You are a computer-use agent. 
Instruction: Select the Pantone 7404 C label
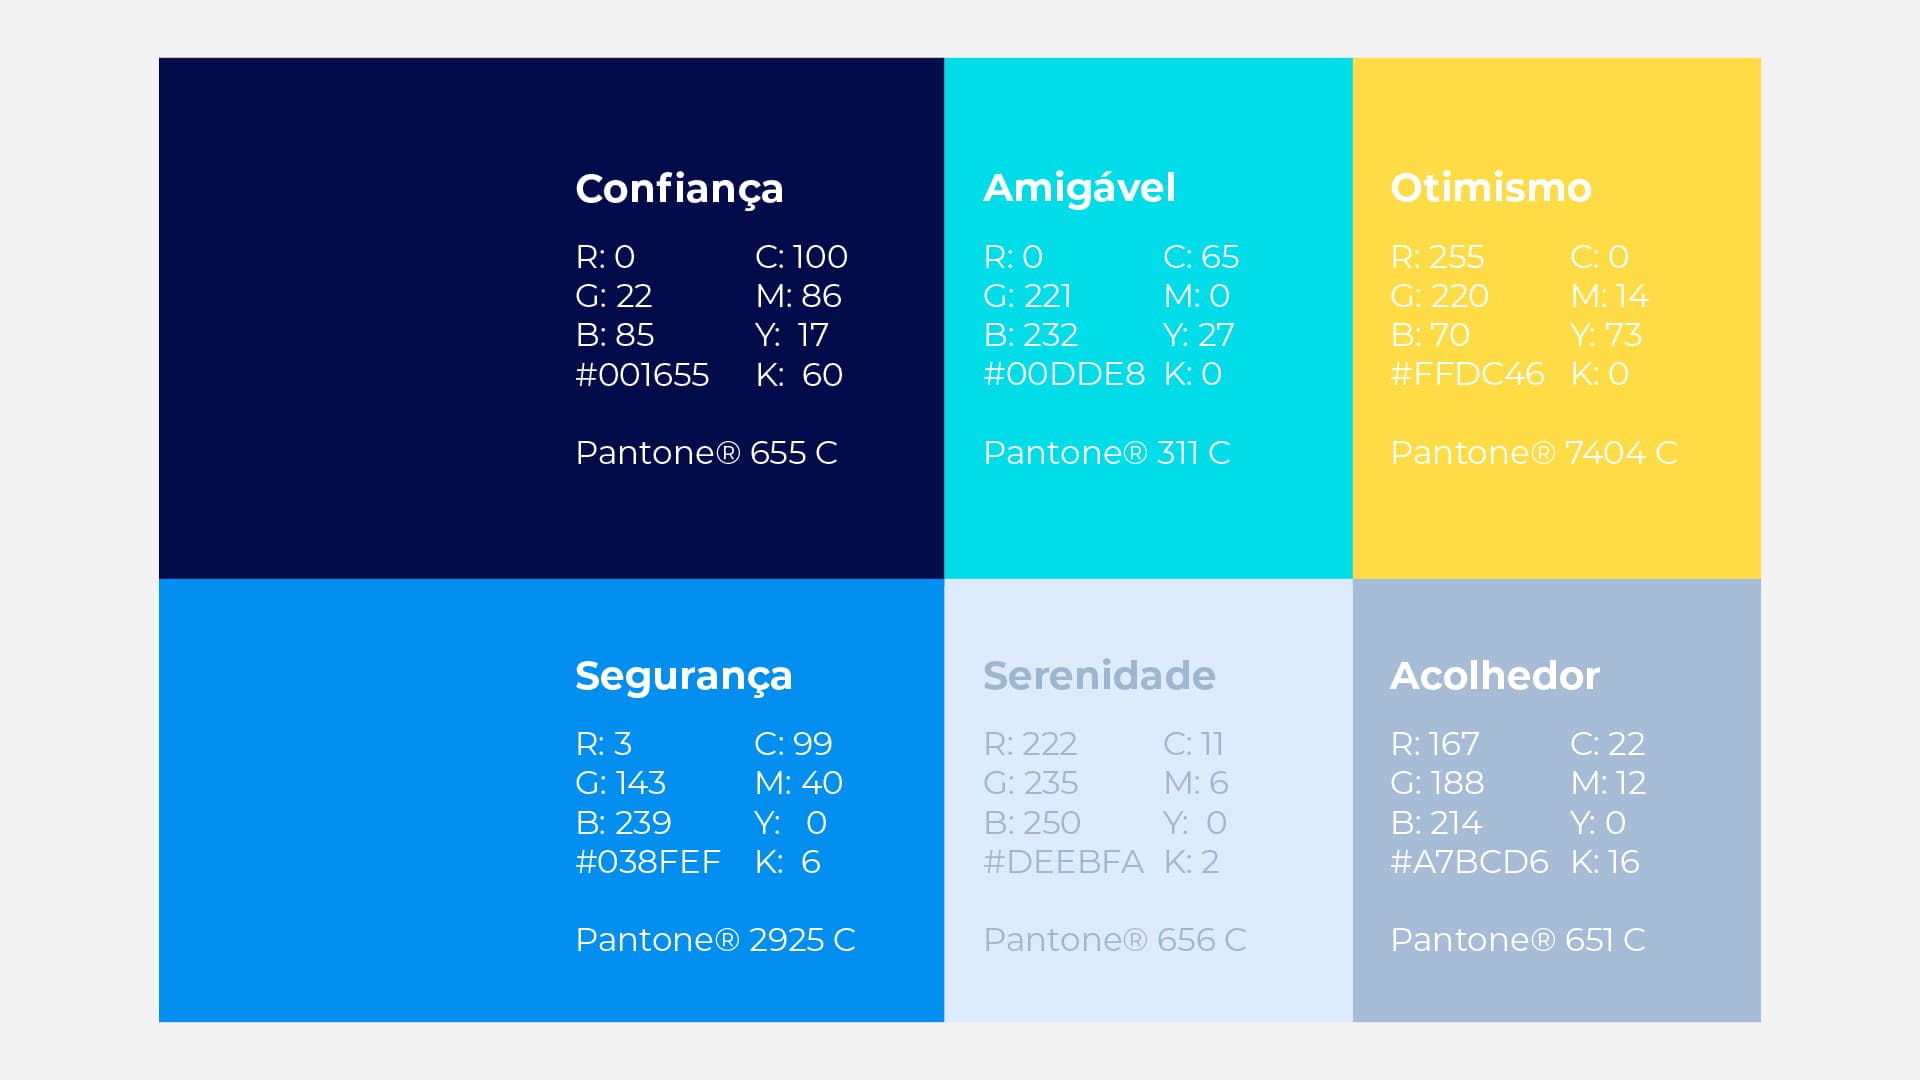click(x=1533, y=453)
